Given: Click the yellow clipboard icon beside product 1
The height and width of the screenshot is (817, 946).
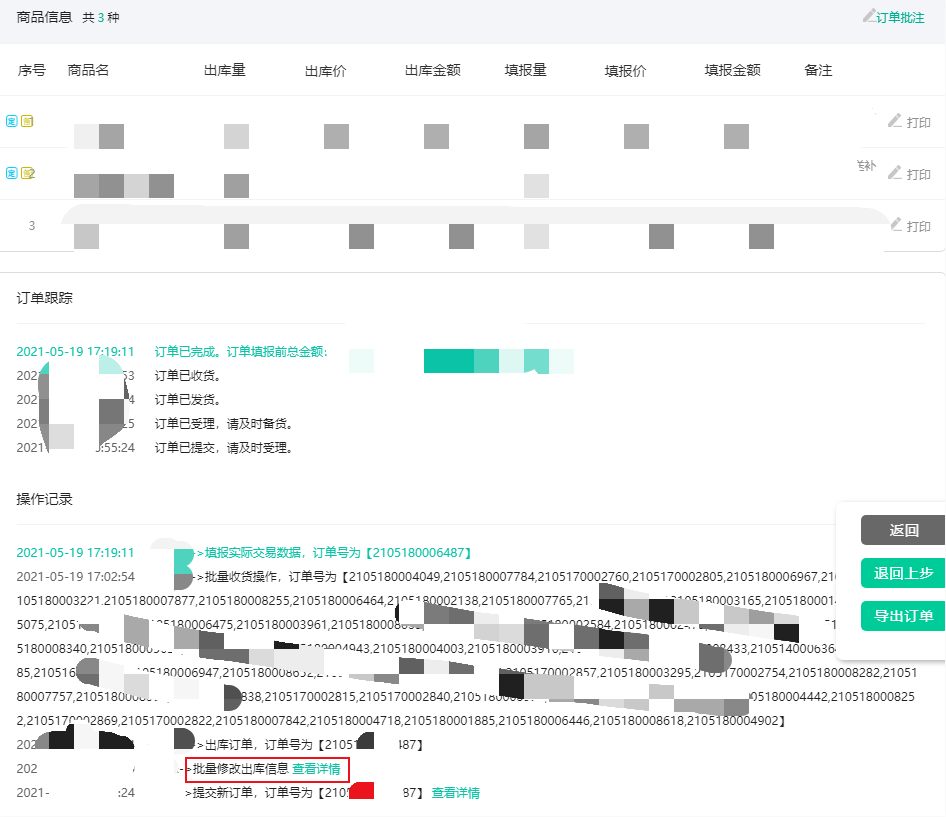Looking at the screenshot, I should tap(26, 121).
